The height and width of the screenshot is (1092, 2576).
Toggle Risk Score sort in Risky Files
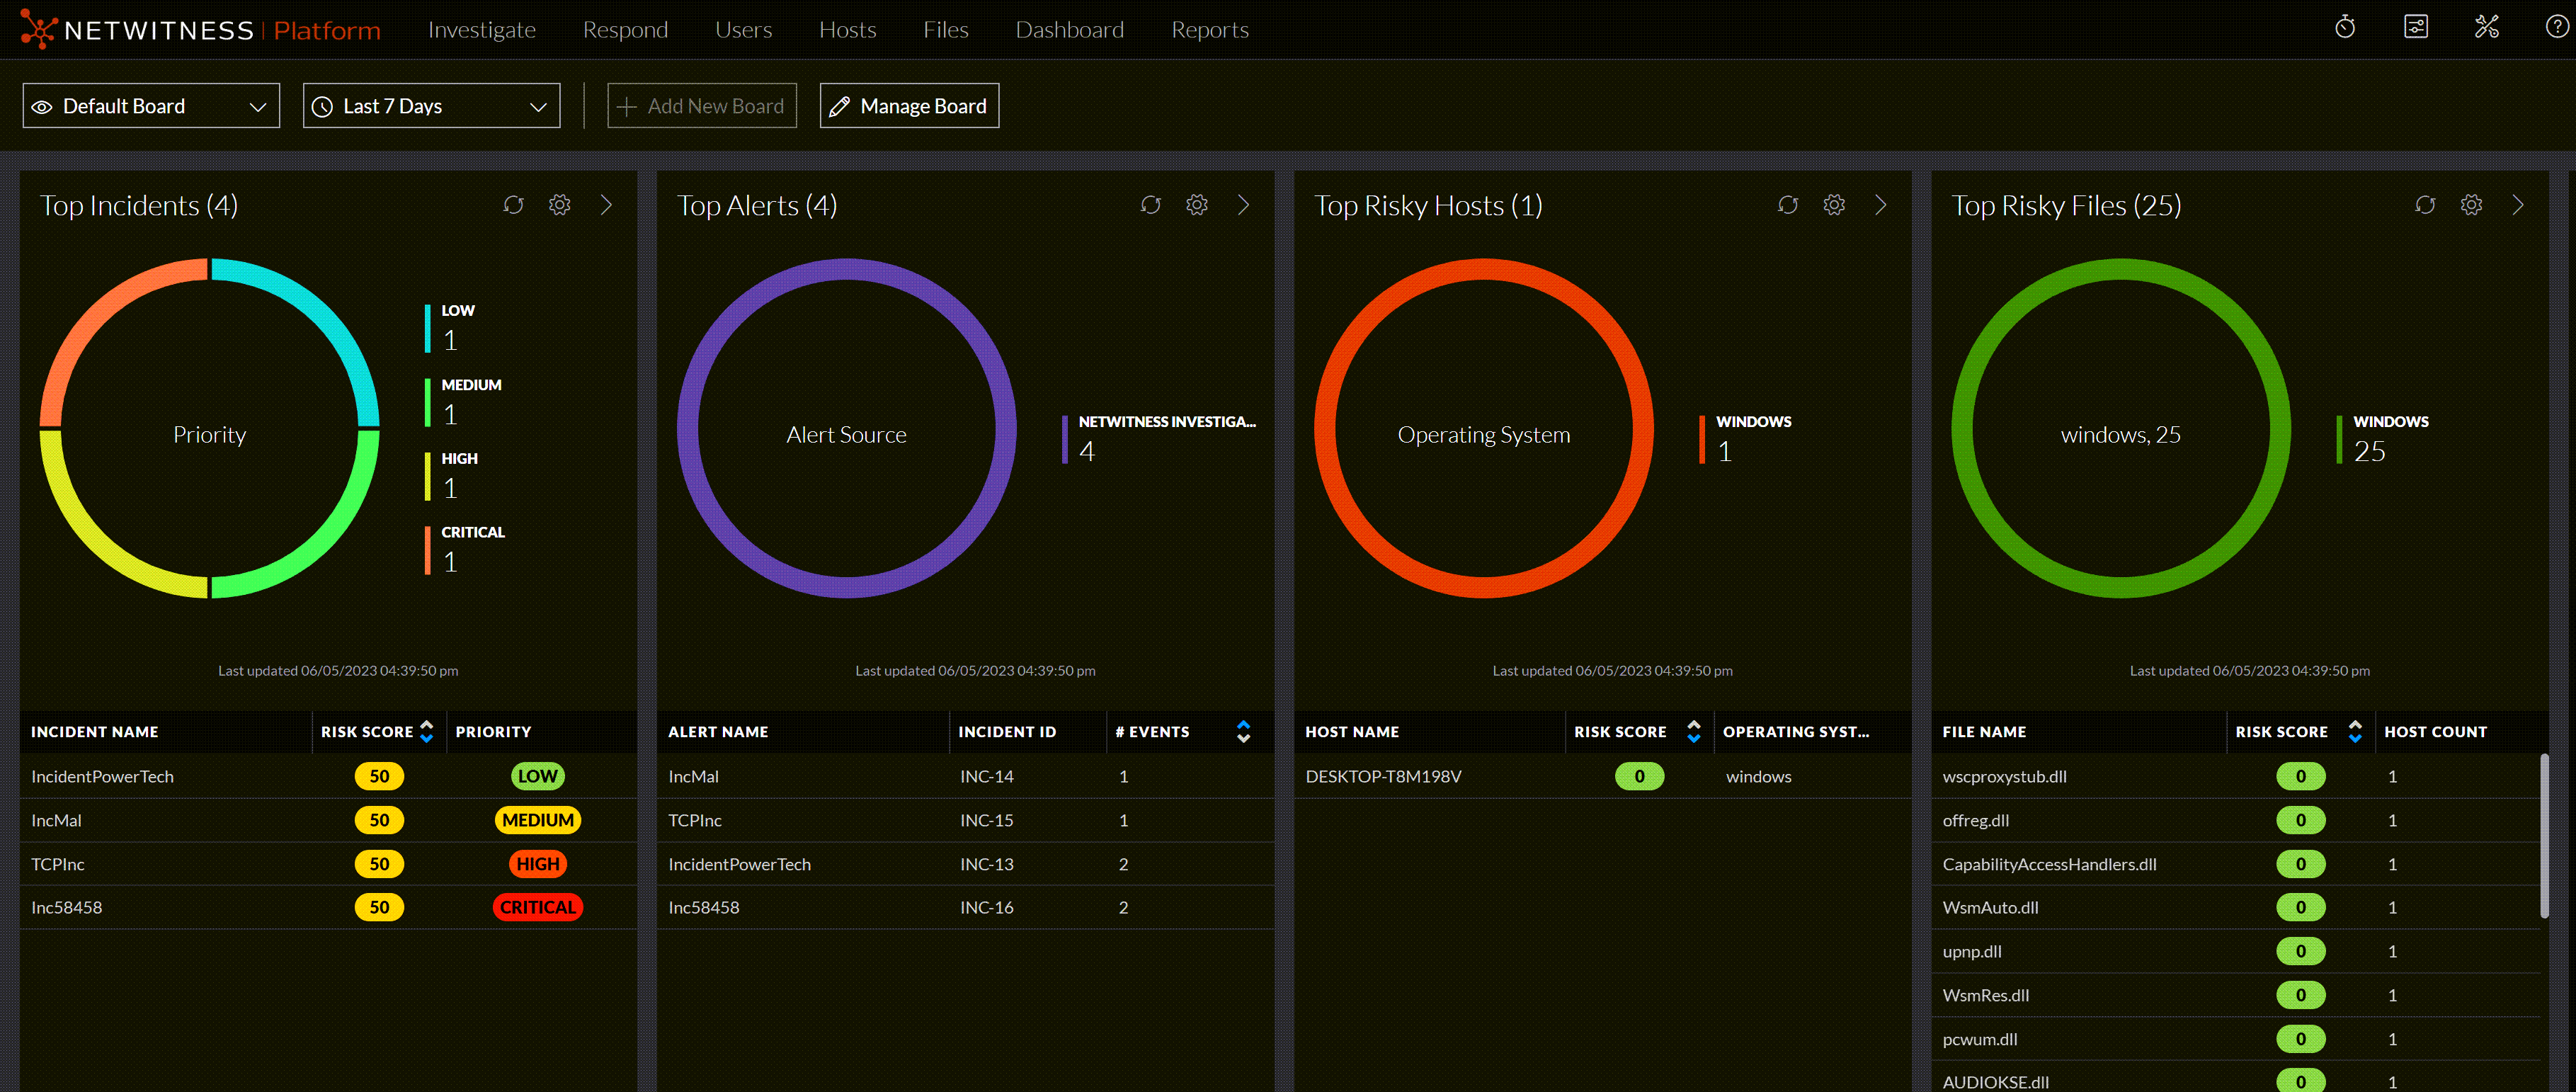tap(2355, 731)
